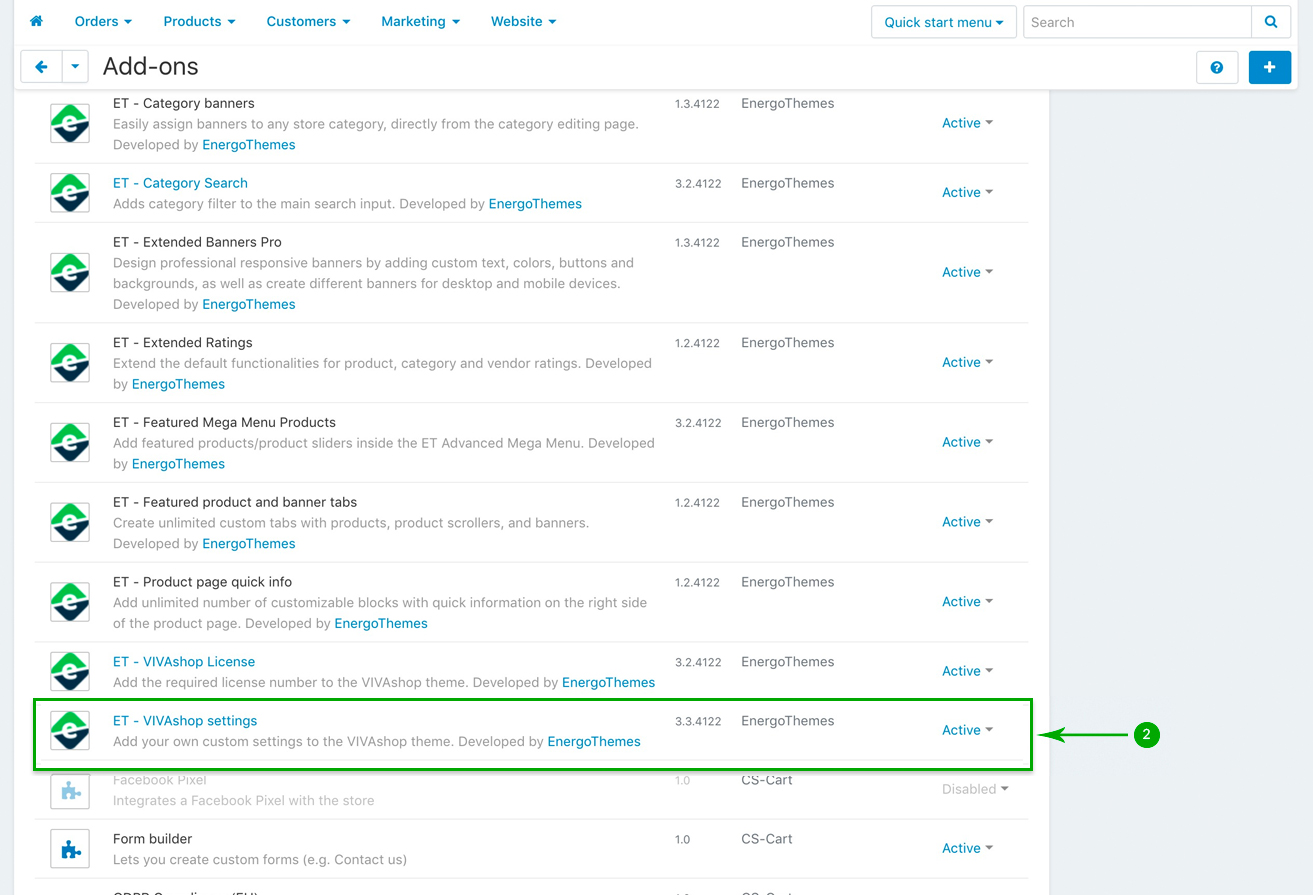Open the Products menu
This screenshot has width=1313, height=895.
tap(199, 21)
